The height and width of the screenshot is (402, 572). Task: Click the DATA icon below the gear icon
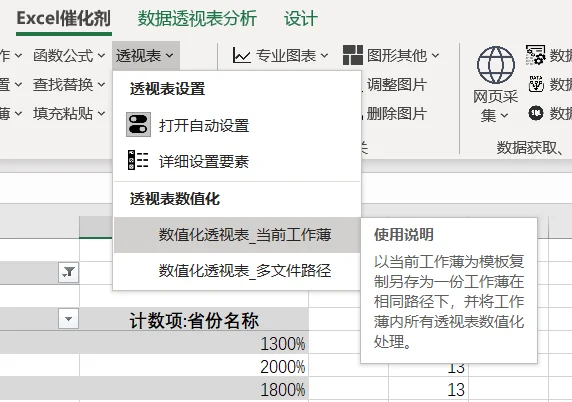coord(536,84)
